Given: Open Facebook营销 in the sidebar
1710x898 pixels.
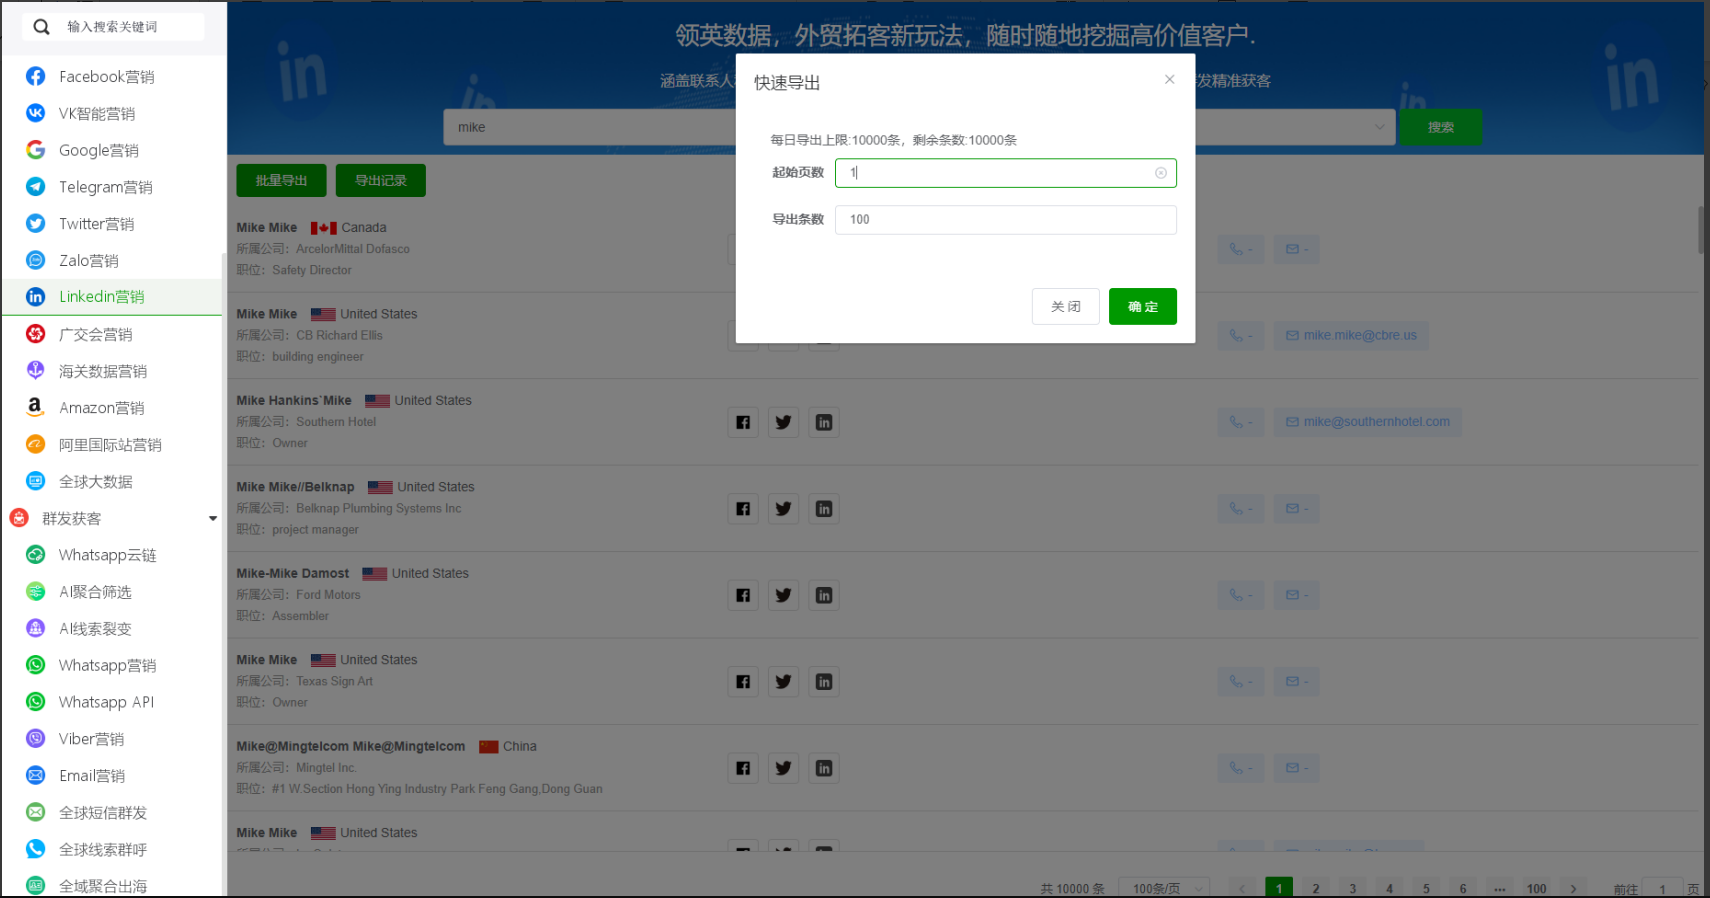Looking at the screenshot, I should click(106, 77).
